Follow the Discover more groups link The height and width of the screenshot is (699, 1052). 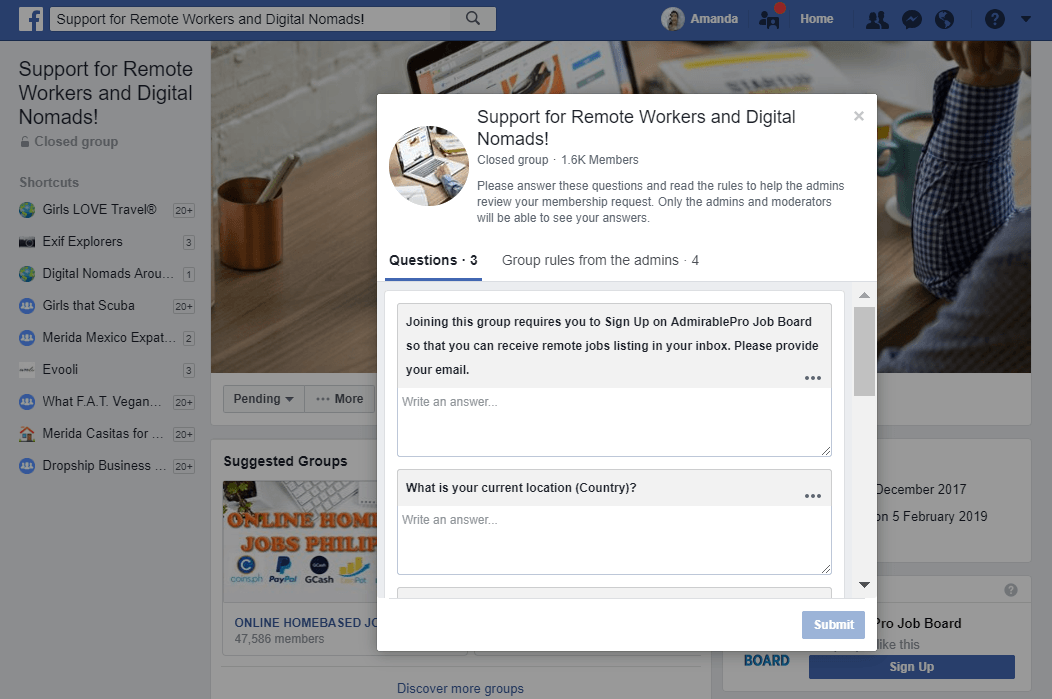tap(460, 688)
